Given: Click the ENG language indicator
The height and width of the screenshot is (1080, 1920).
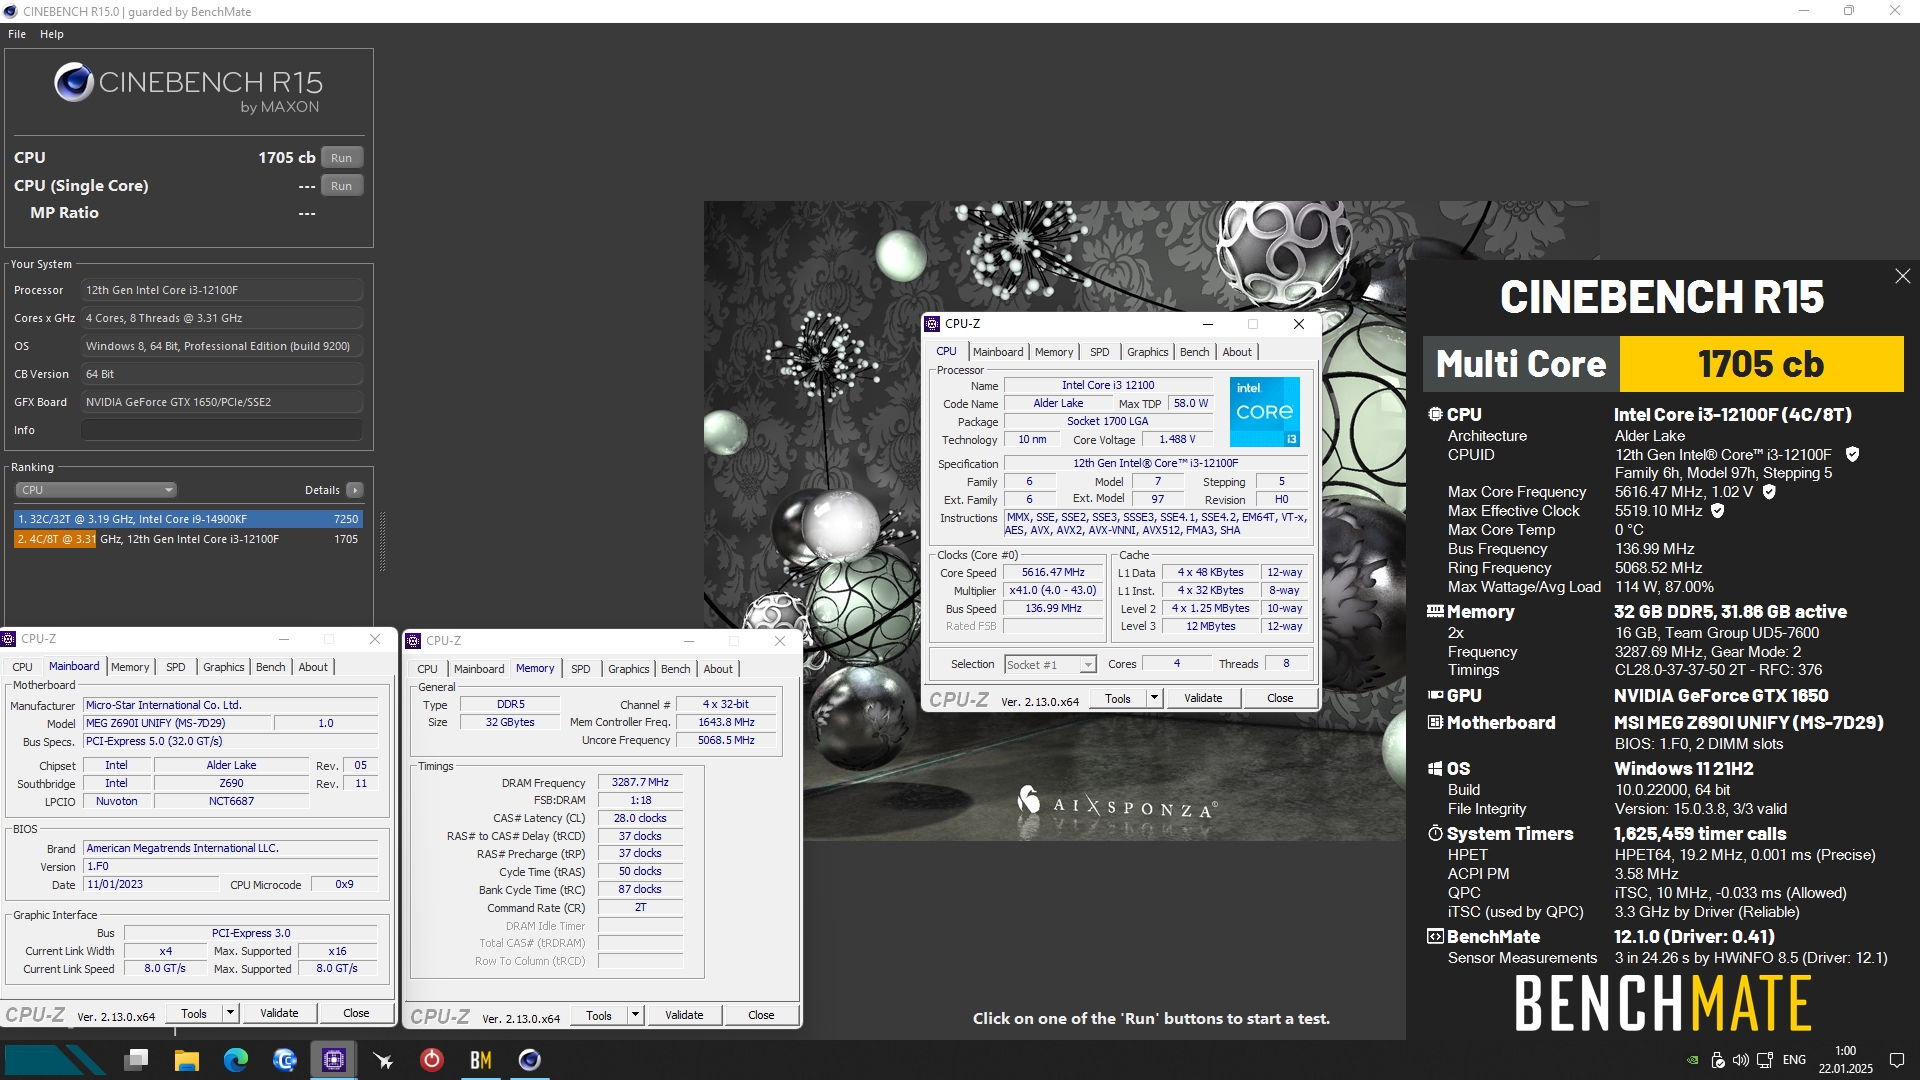Looking at the screenshot, I should [x=1794, y=1060].
